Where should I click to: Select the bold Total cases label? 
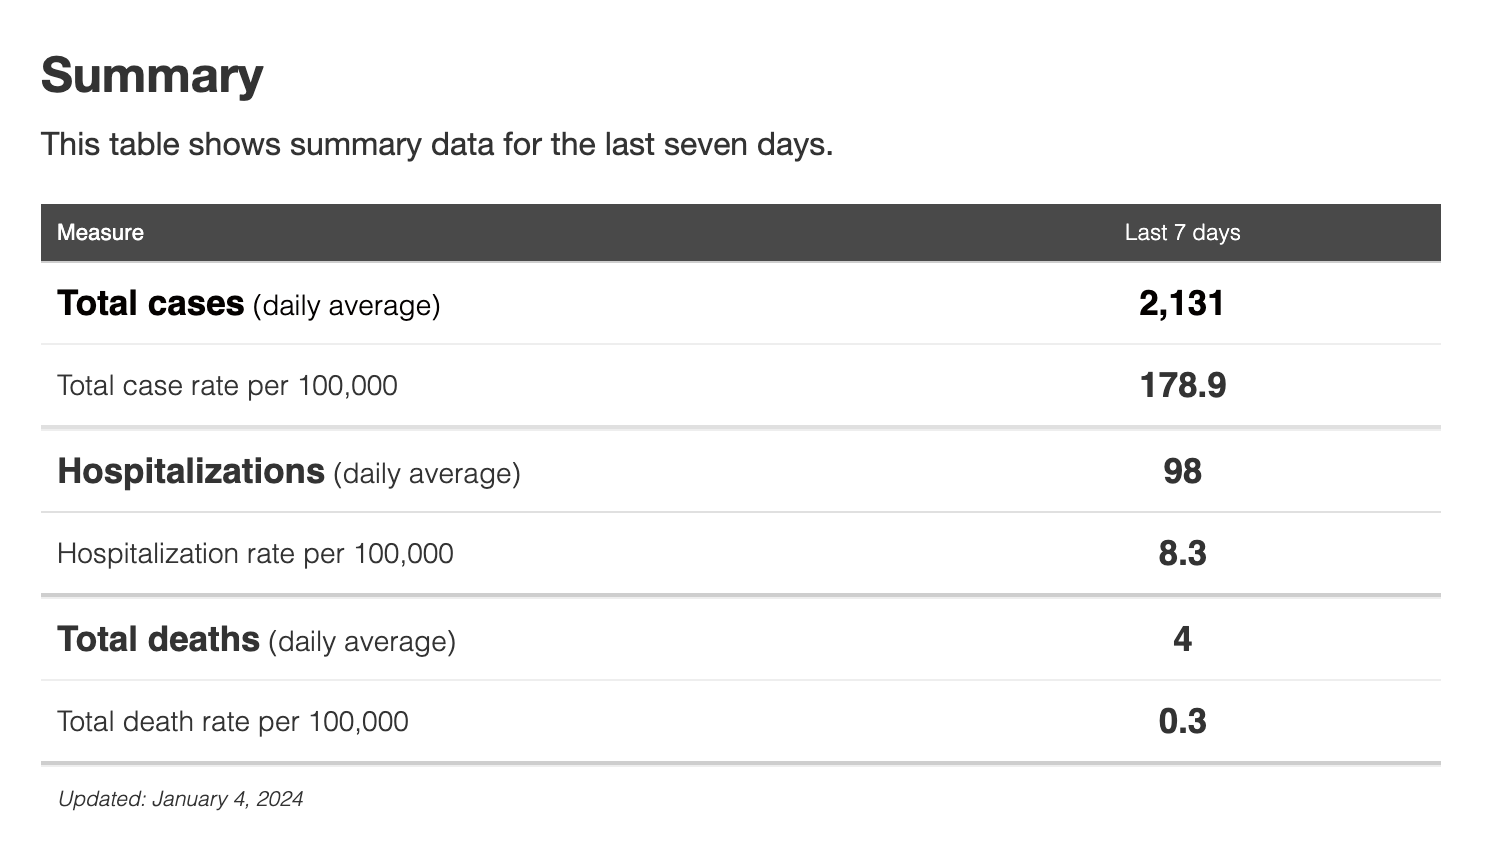(x=151, y=304)
